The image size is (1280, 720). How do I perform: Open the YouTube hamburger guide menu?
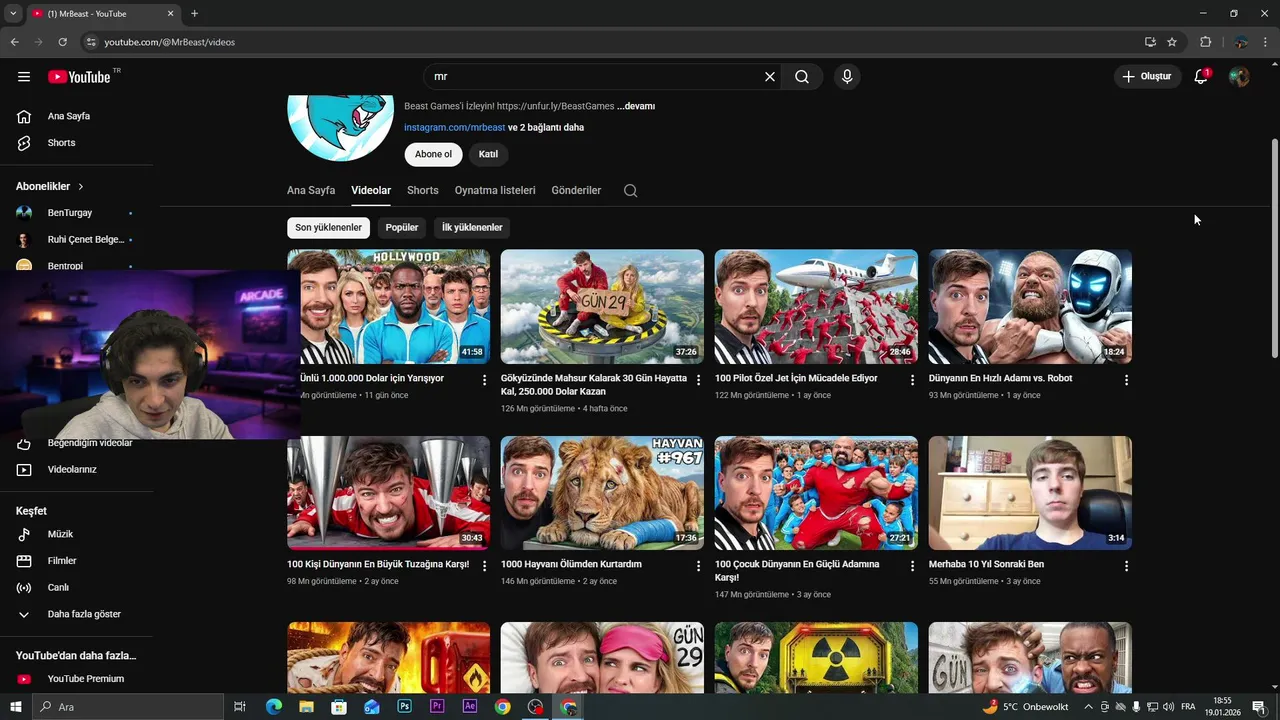[24, 77]
